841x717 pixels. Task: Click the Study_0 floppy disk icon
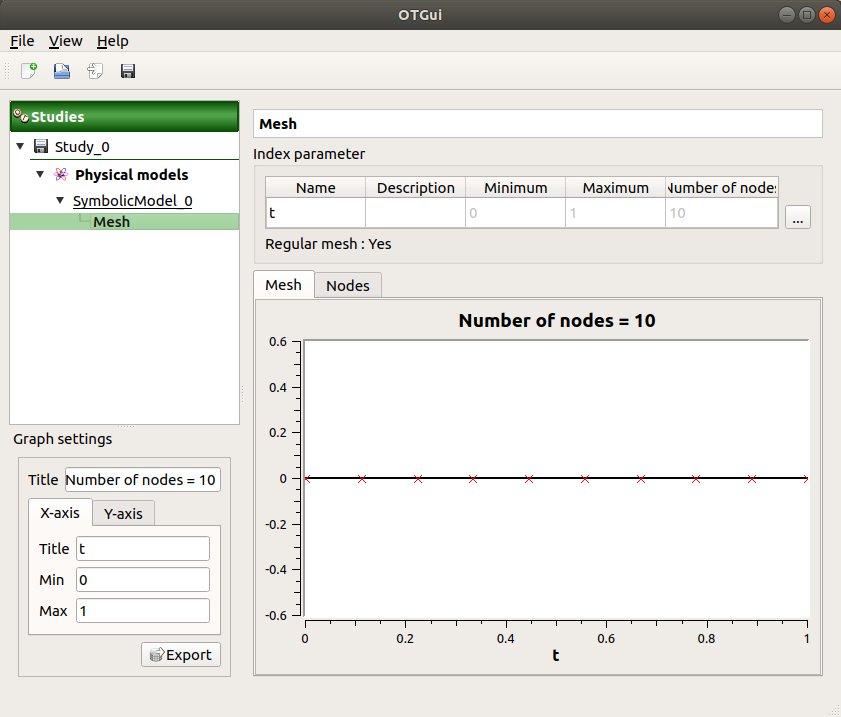[x=41, y=147]
